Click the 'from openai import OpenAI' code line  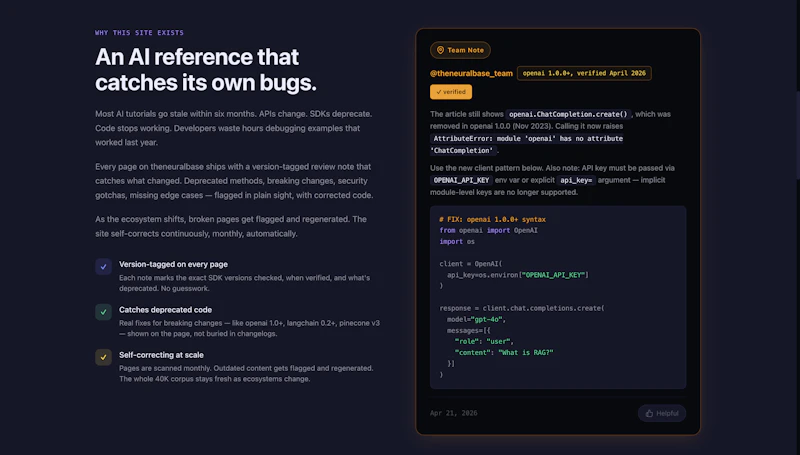click(x=488, y=231)
